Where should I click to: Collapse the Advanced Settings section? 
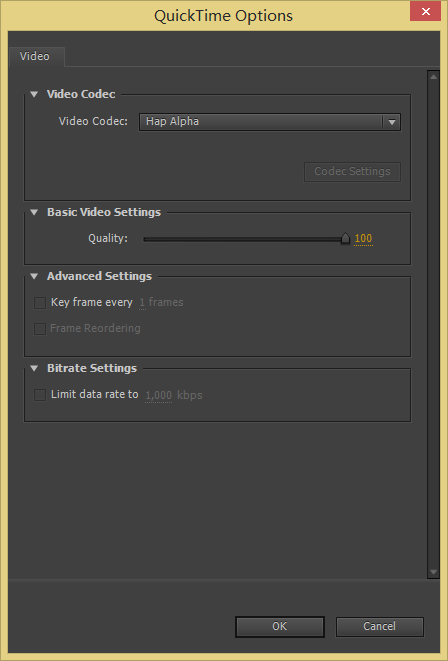click(x=34, y=276)
